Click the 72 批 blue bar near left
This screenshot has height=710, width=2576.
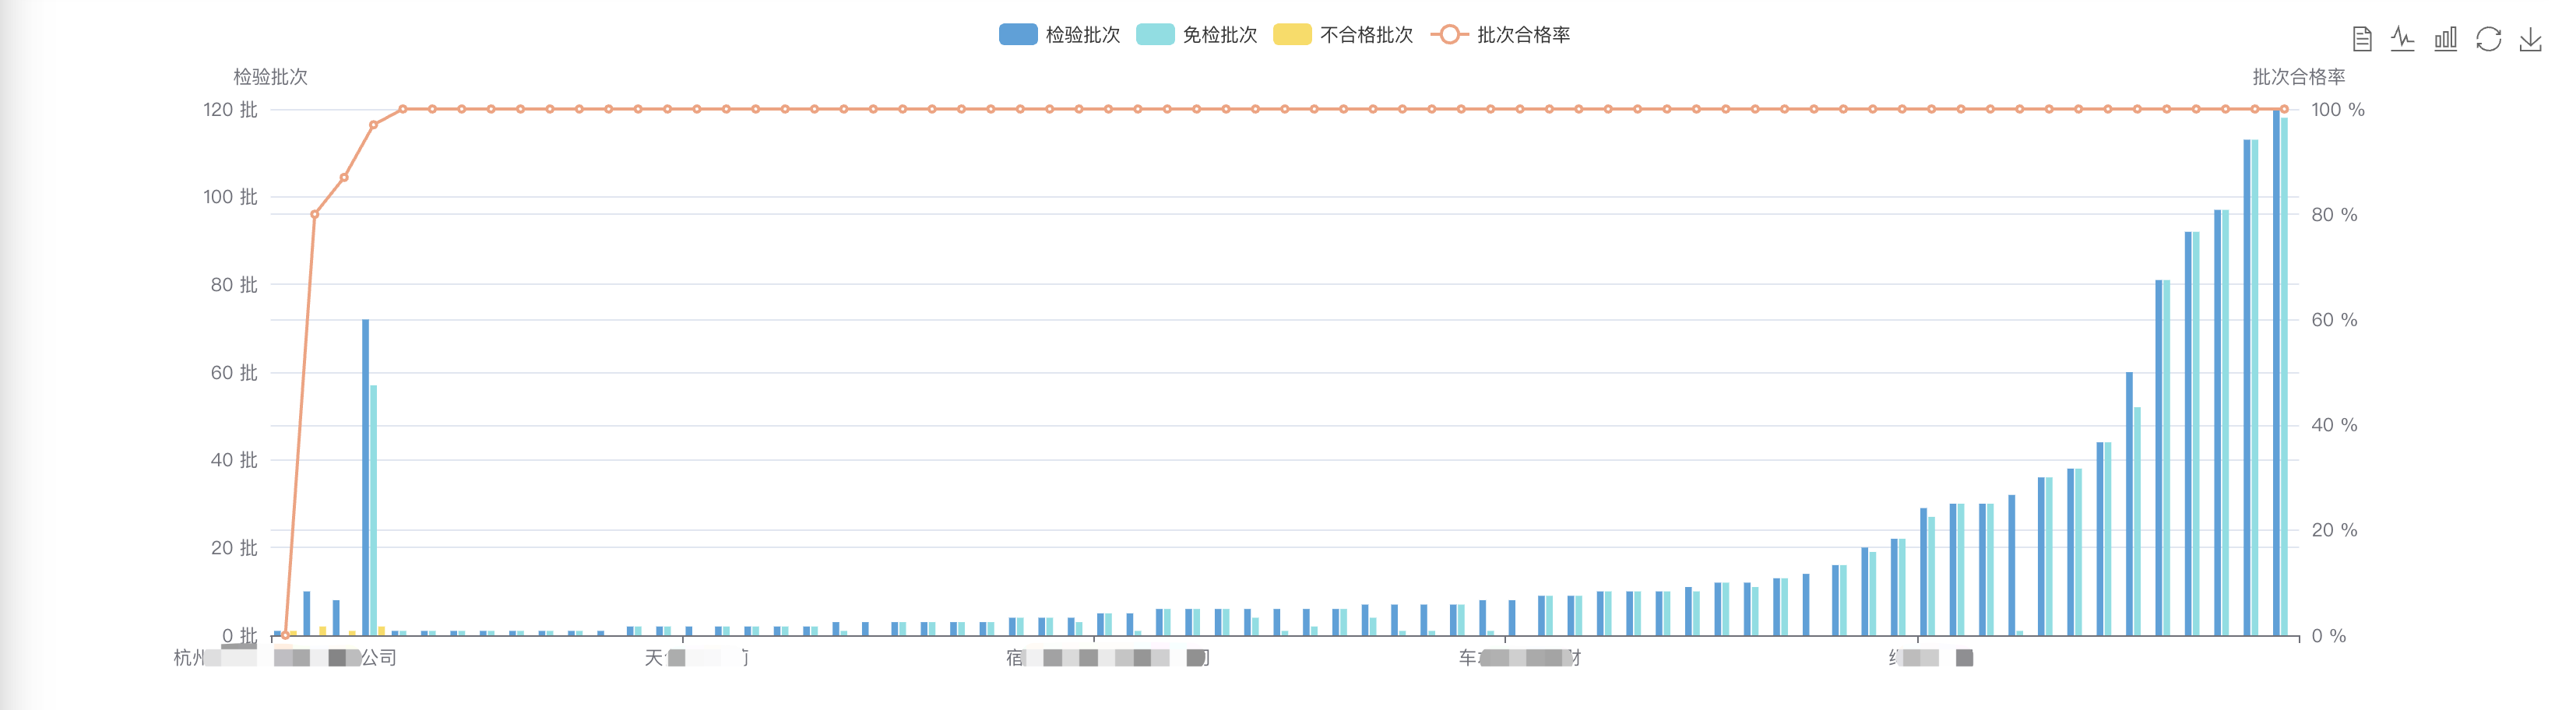365,477
